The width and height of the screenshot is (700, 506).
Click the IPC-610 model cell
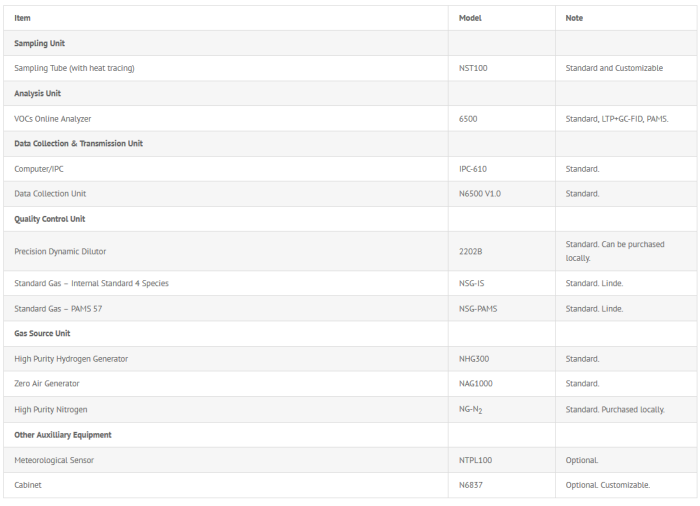click(473, 169)
